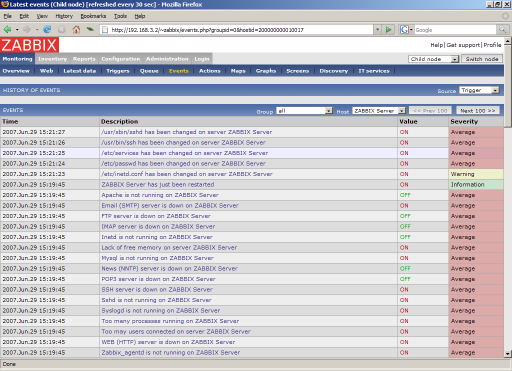The height and width of the screenshot is (371, 512).
Task: Open the Child node dropdown
Action: click(433, 59)
